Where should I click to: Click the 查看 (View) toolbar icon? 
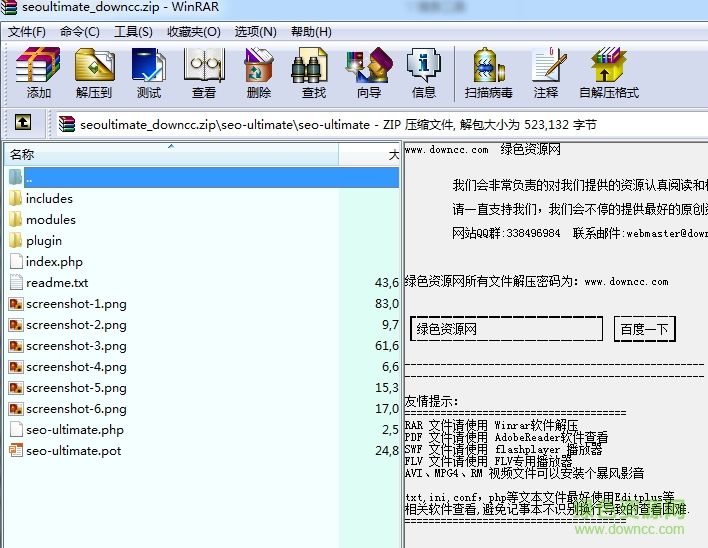pos(204,65)
